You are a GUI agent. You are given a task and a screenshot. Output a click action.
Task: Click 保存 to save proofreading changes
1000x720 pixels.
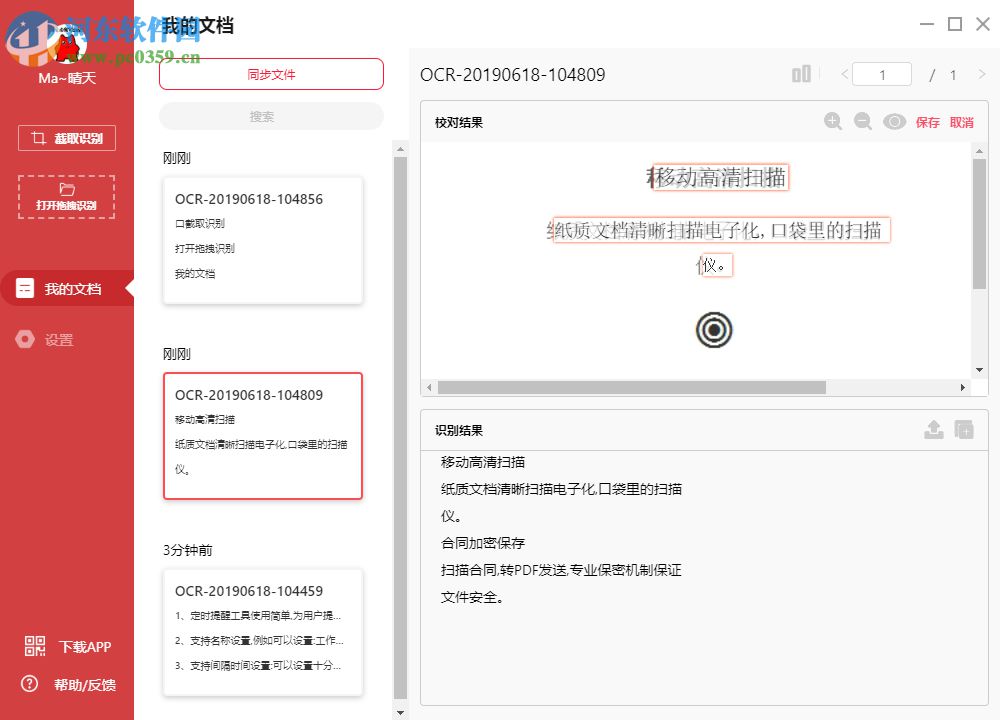click(926, 121)
